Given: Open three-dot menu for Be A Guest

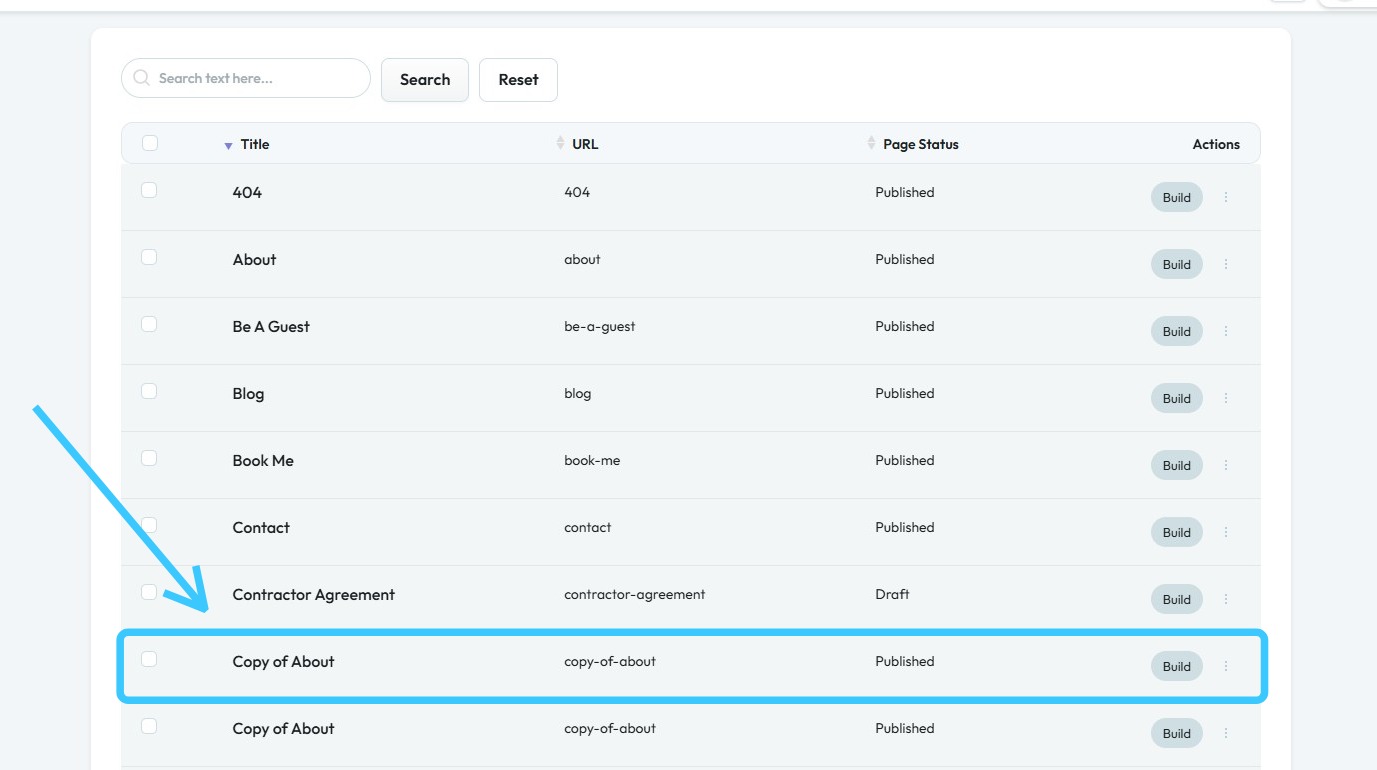Looking at the screenshot, I should pos(1226,331).
